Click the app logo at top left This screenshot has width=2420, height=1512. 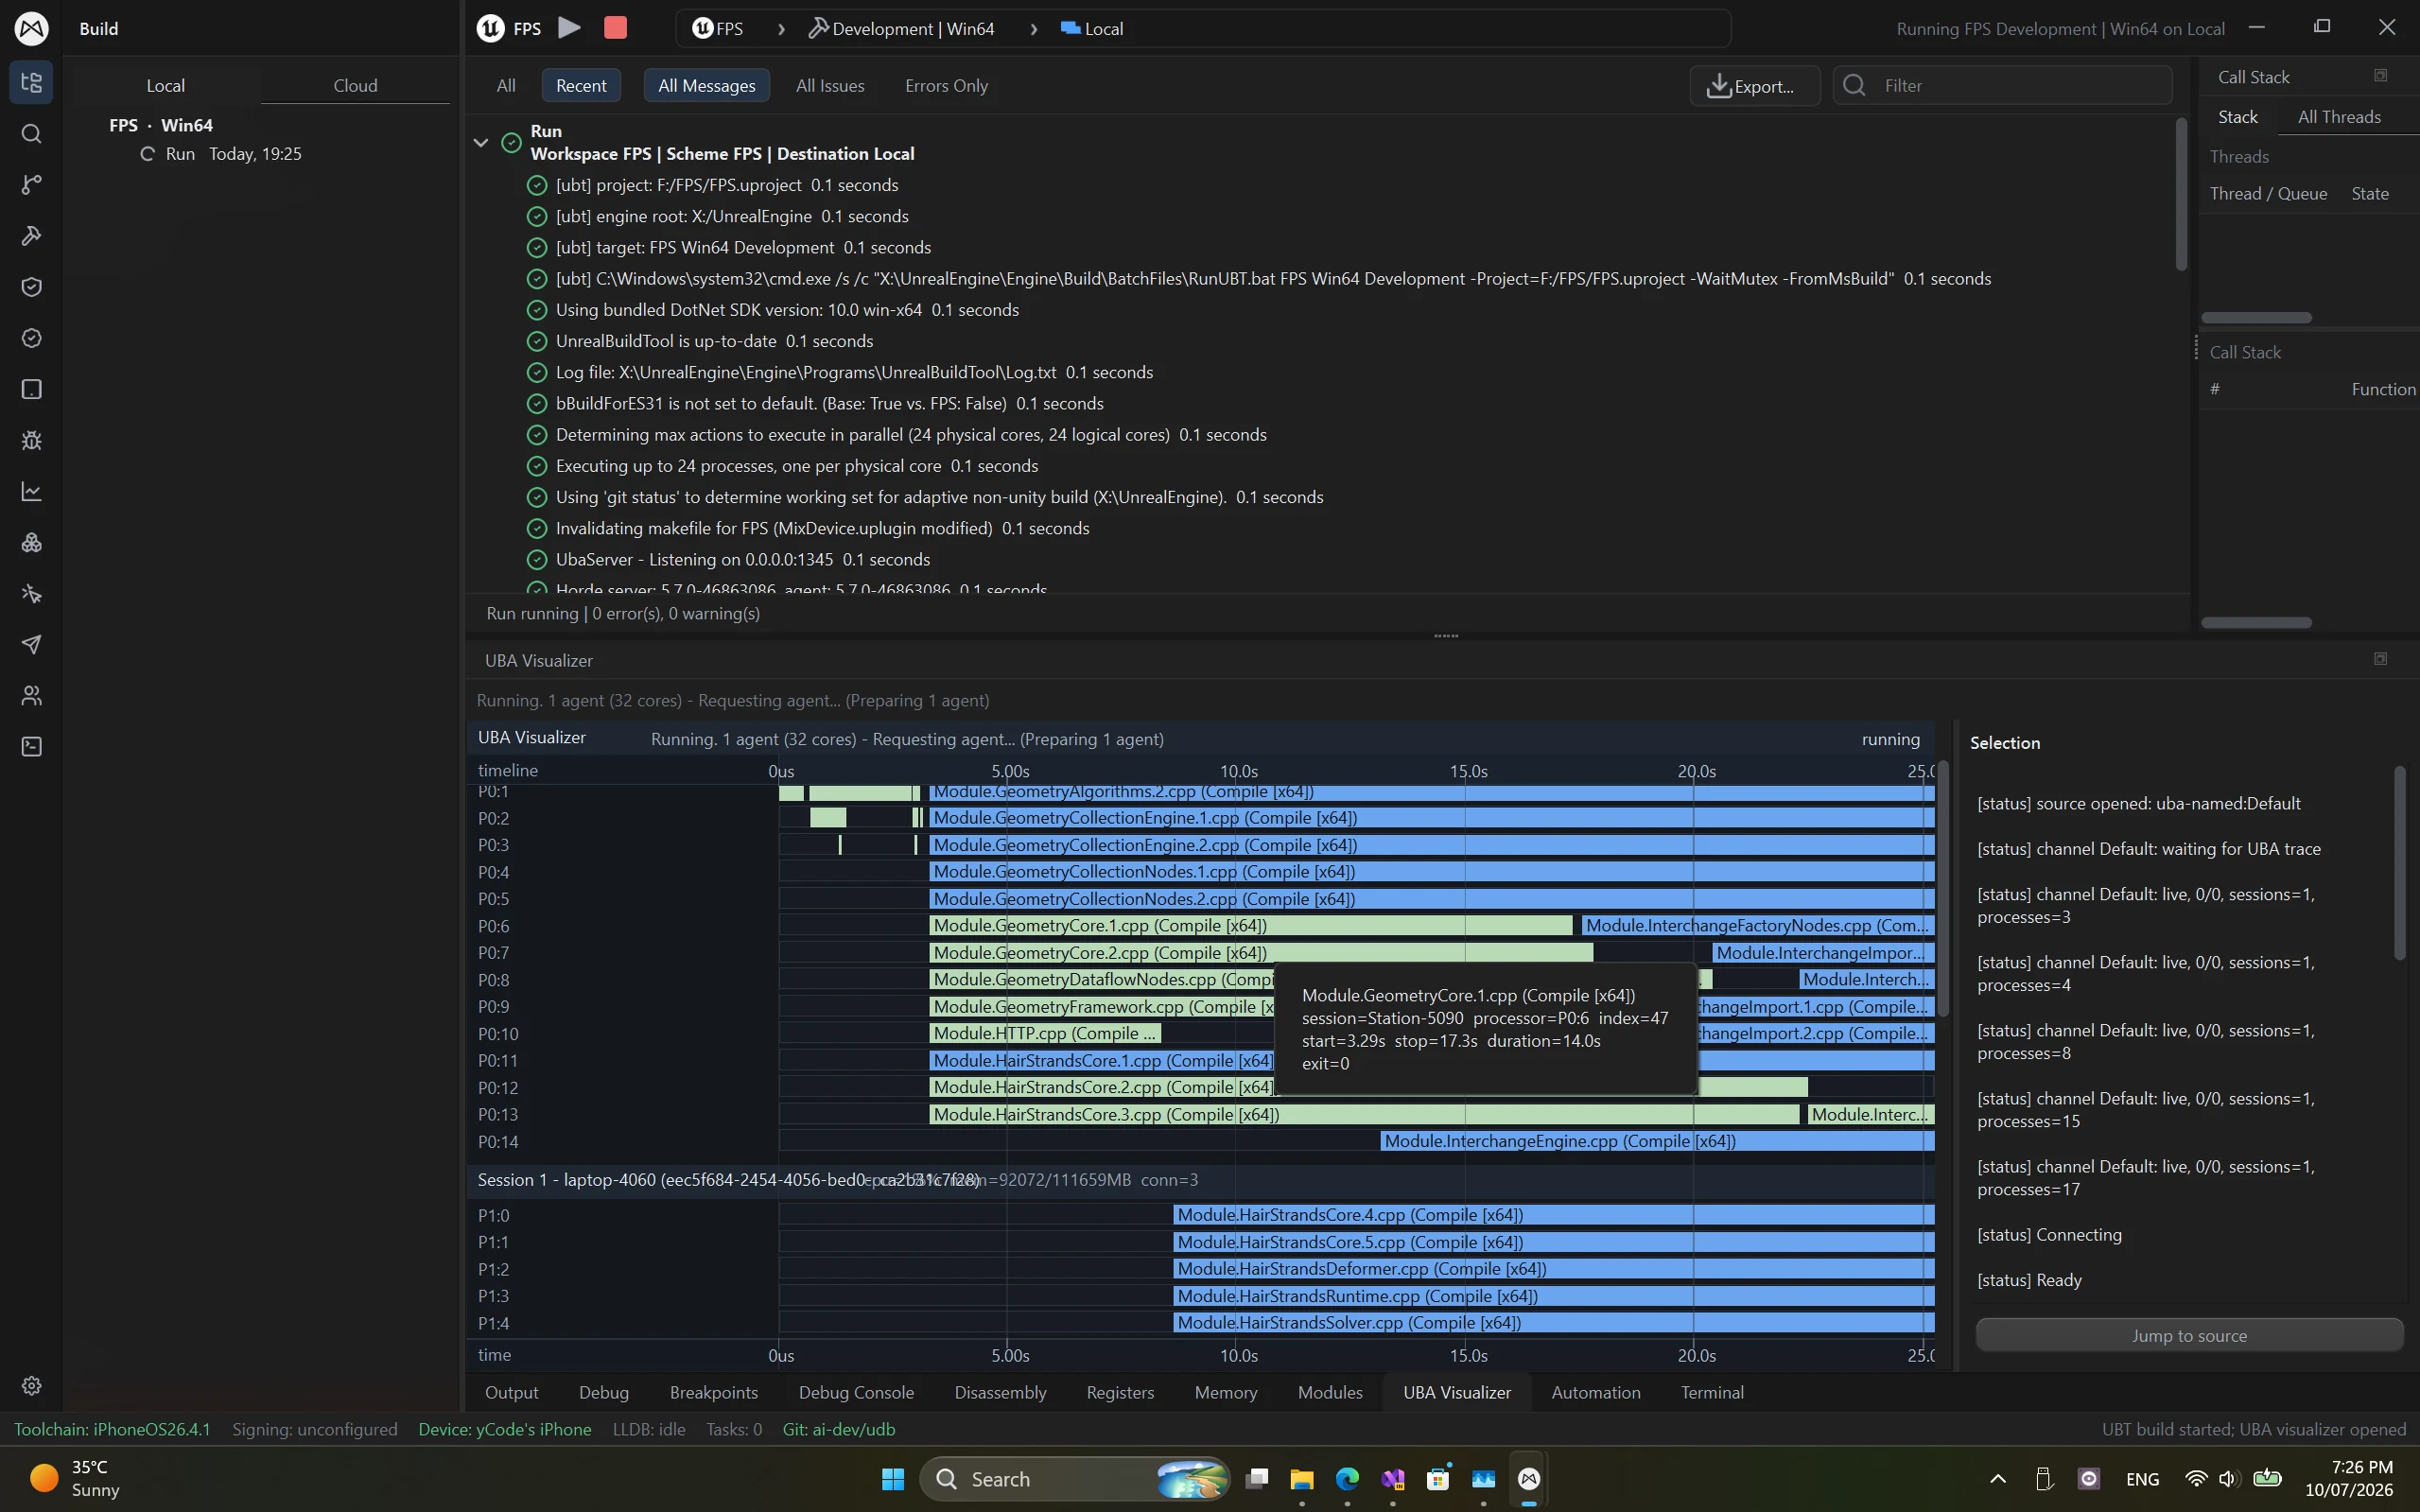pos(31,28)
